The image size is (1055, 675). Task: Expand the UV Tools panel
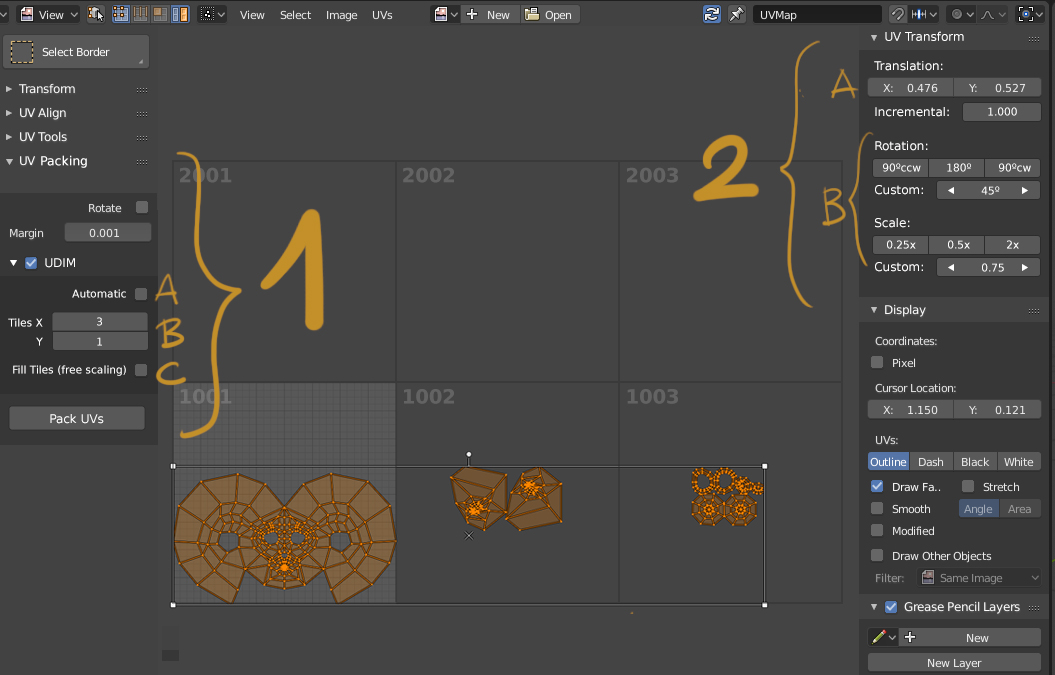(9, 137)
